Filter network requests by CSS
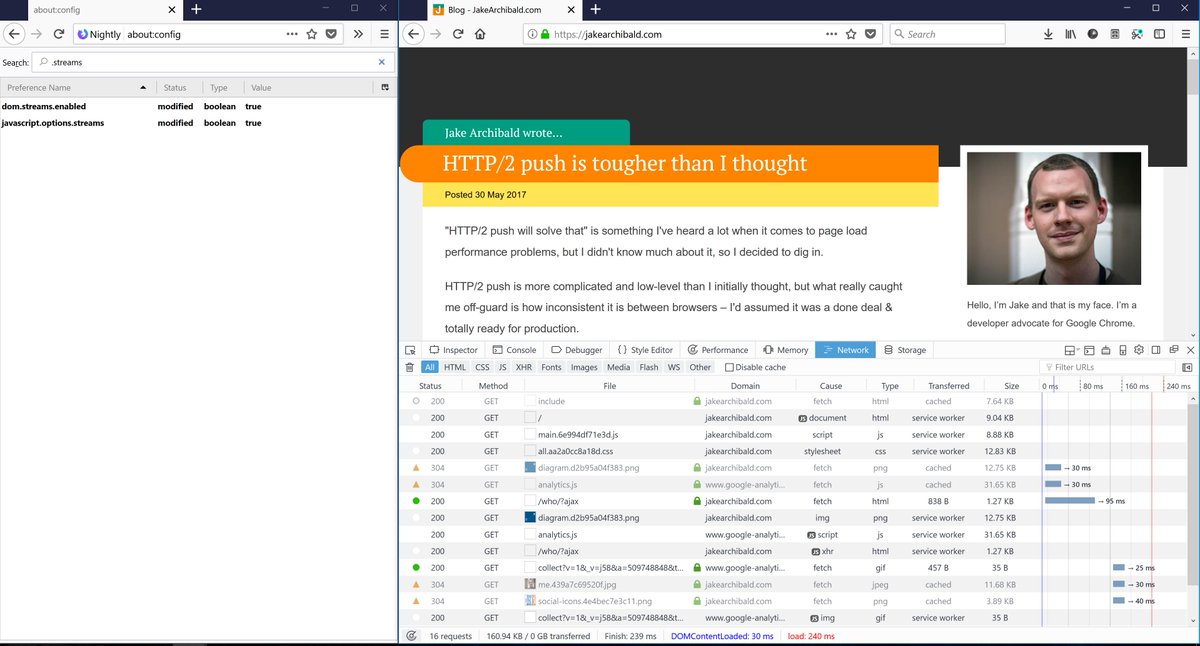1200x646 pixels. click(482, 367)
